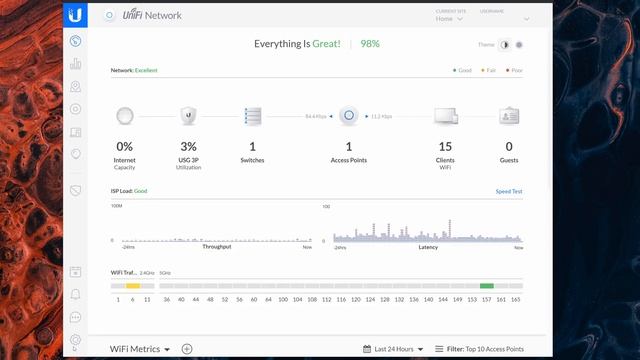Click the Switches device icon
The height and width of the screenshot is (360, 640).
click(252, 116)
